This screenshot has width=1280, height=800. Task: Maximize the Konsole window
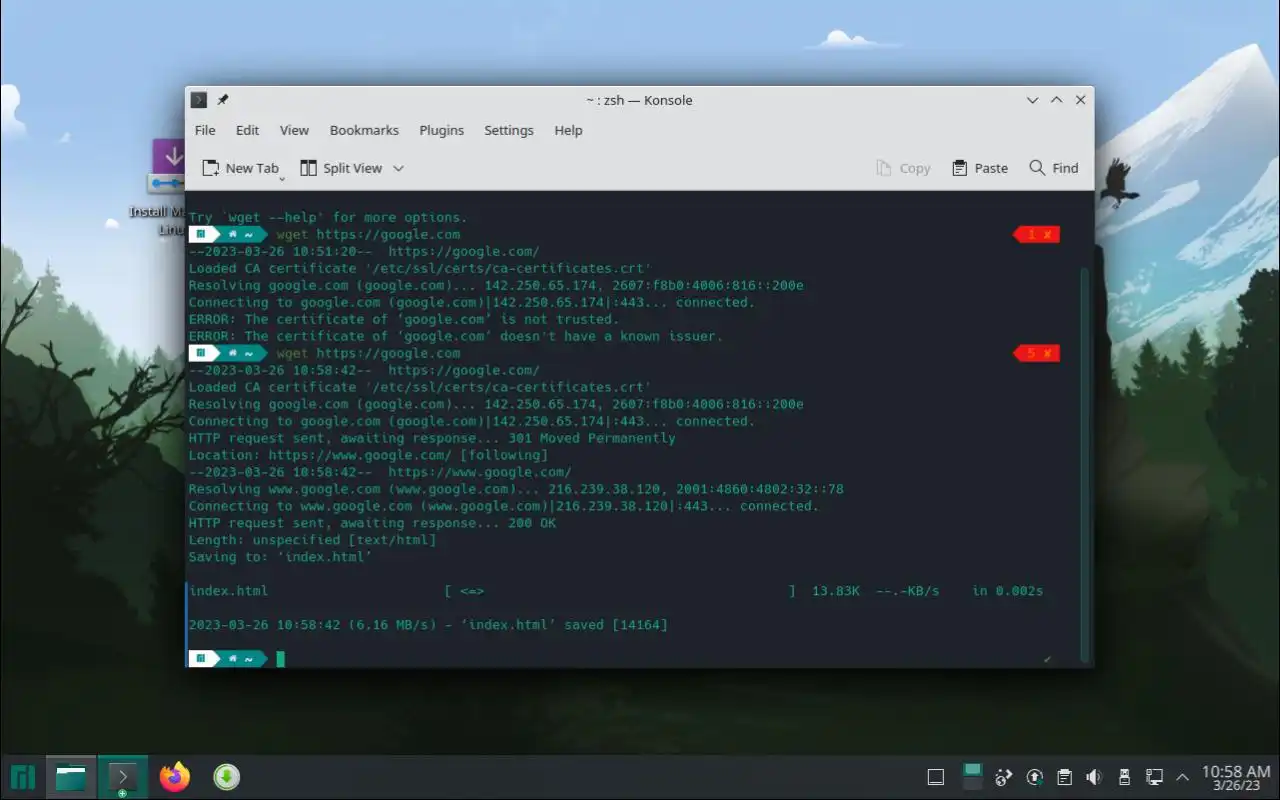click(1056, 100)
